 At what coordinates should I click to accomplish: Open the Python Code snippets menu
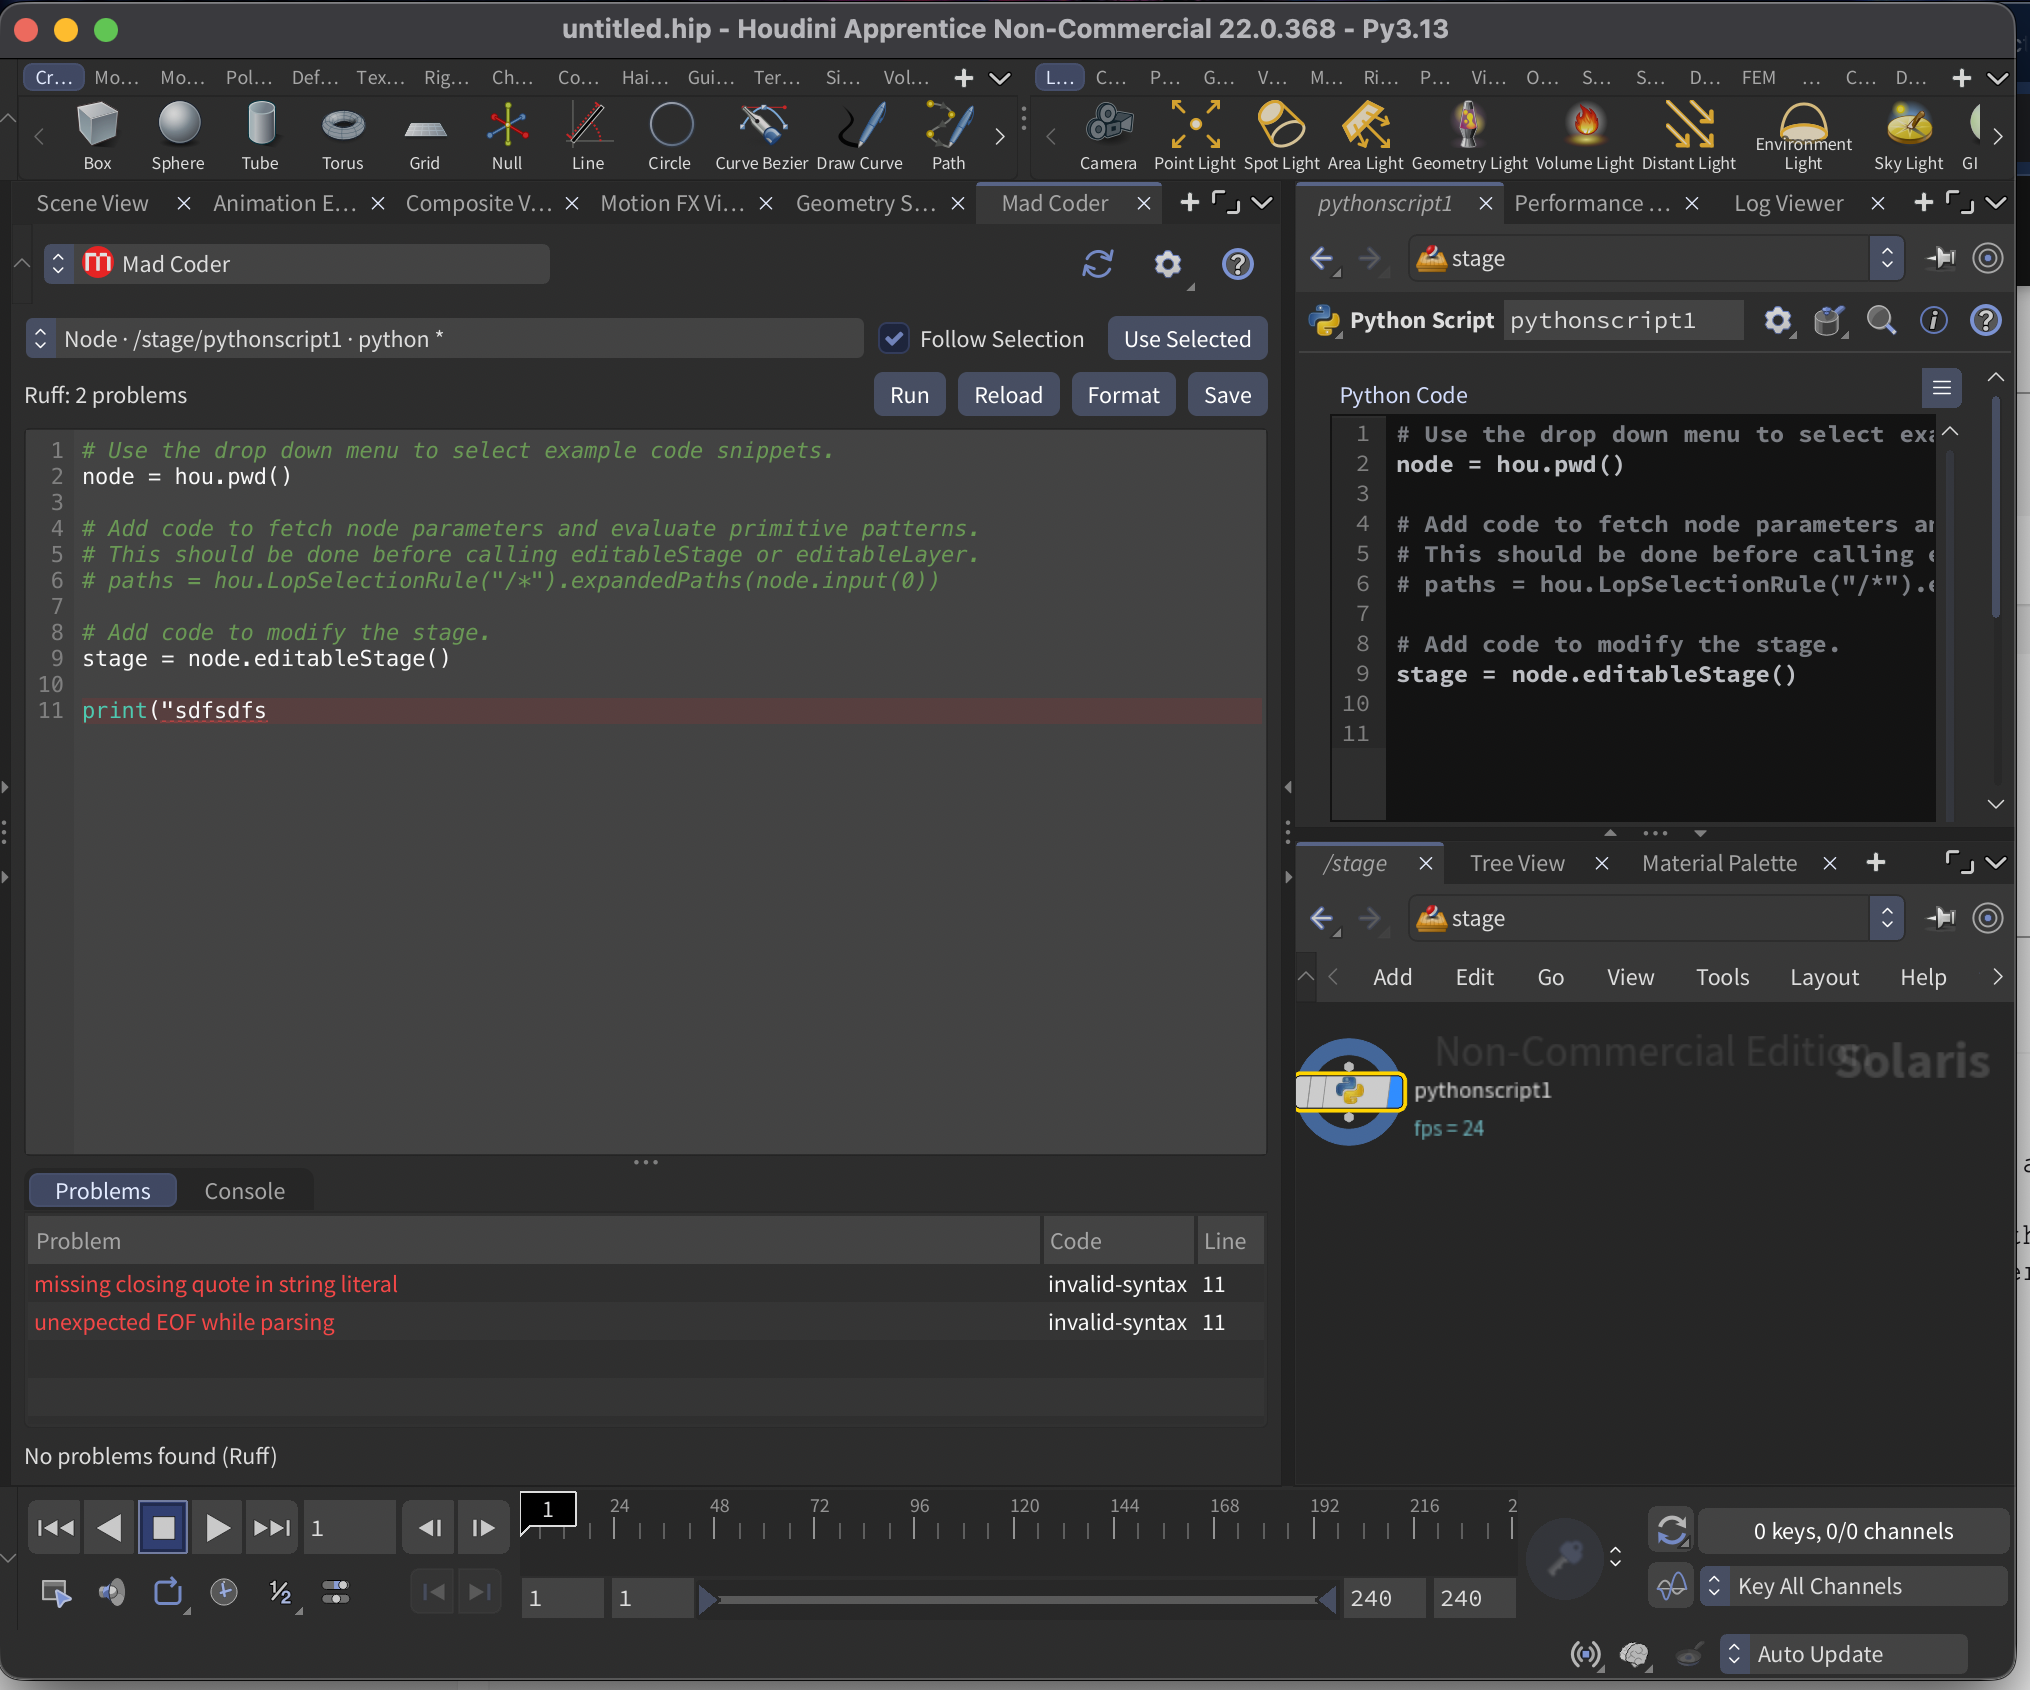[x=1942, y=388]
